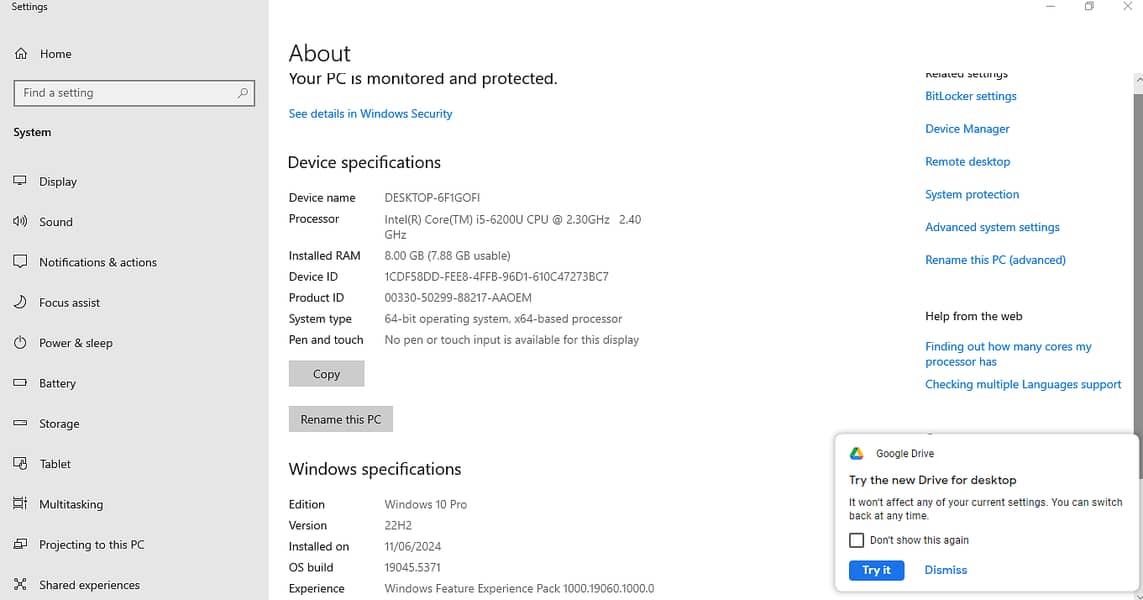Click the Multitasking icon

[x=20, y=503]
